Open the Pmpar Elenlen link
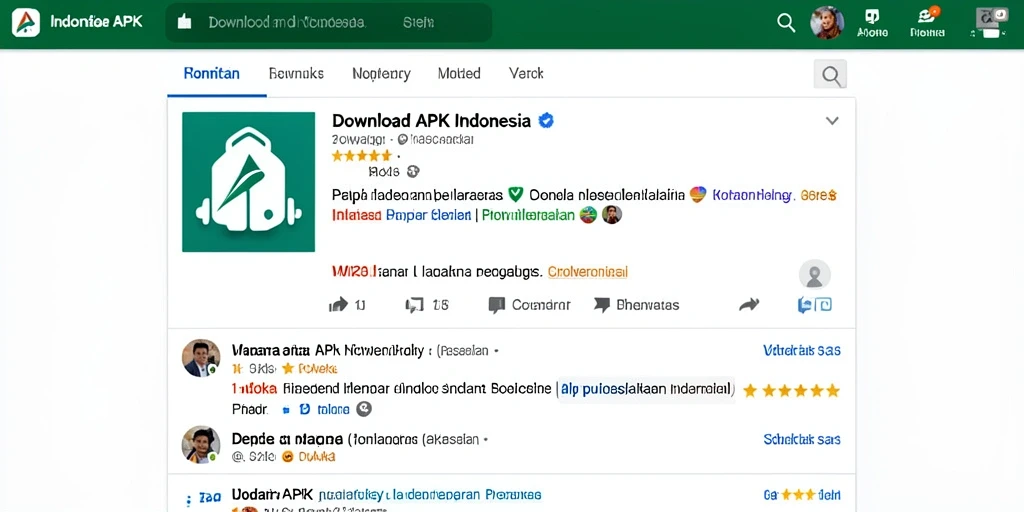 point(428,215)
